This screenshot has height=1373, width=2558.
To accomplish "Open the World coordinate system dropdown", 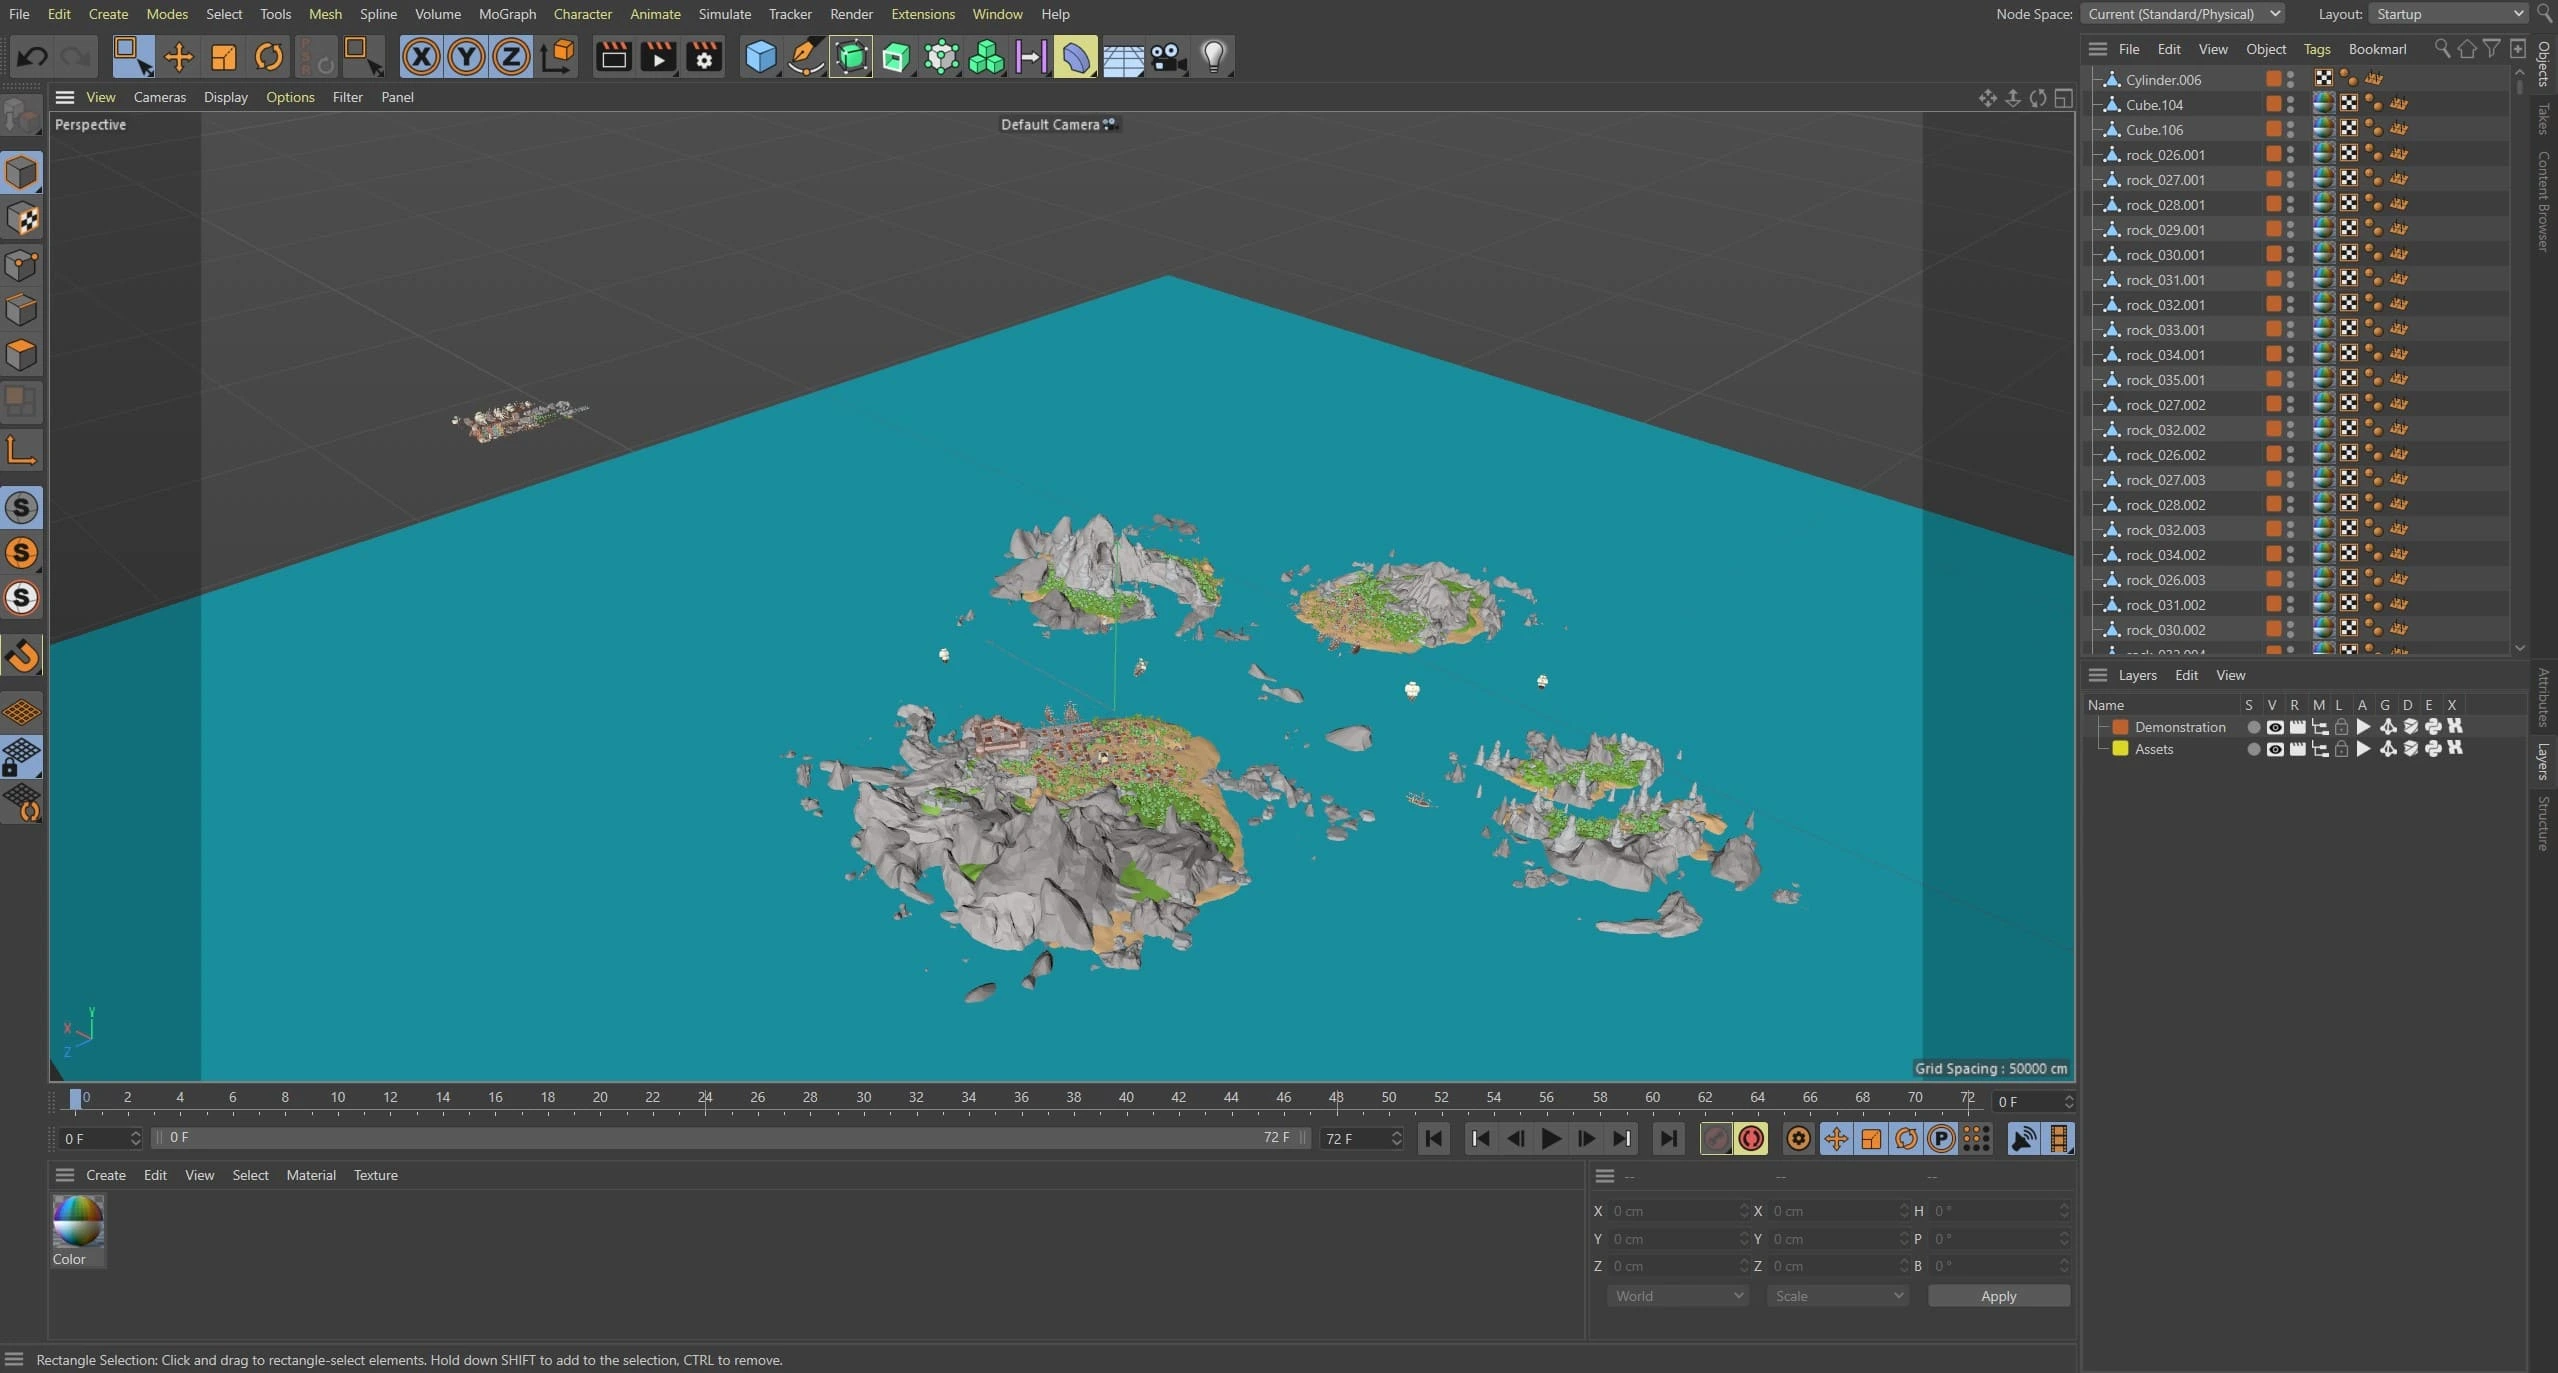I will [1676, 1296].
